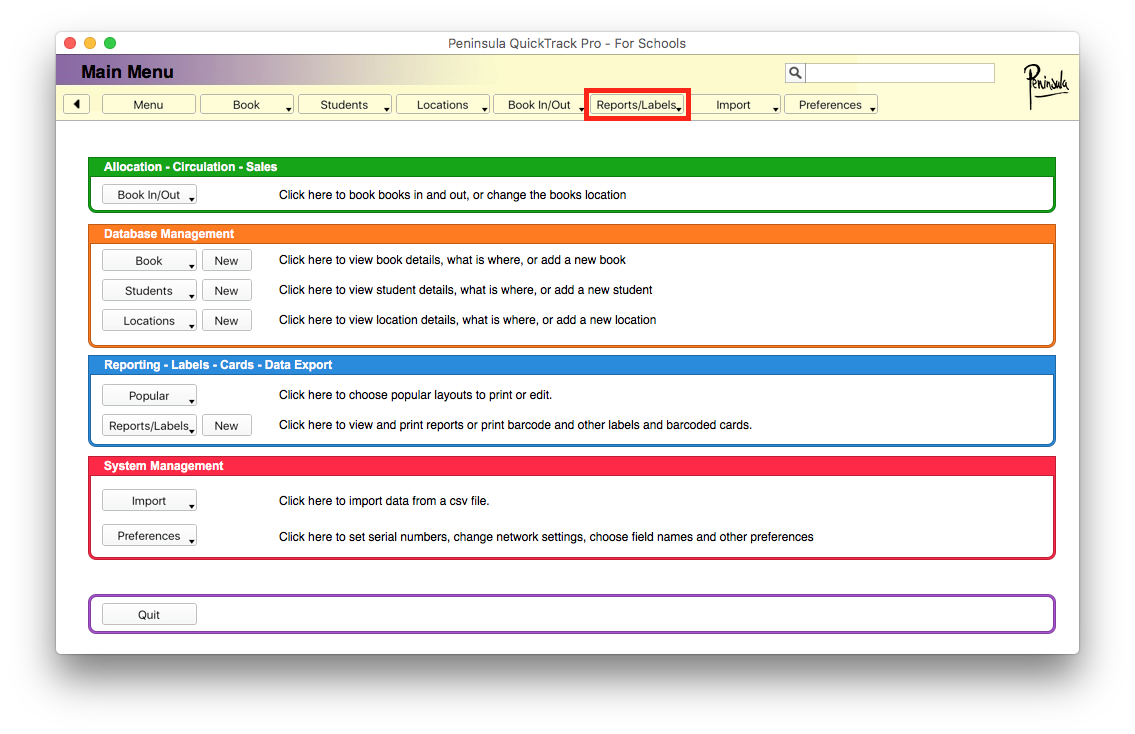Click the view and print reports description text
Viewport: 1135px width, 734px height.
pyautogui.click(x=515, y=425)
